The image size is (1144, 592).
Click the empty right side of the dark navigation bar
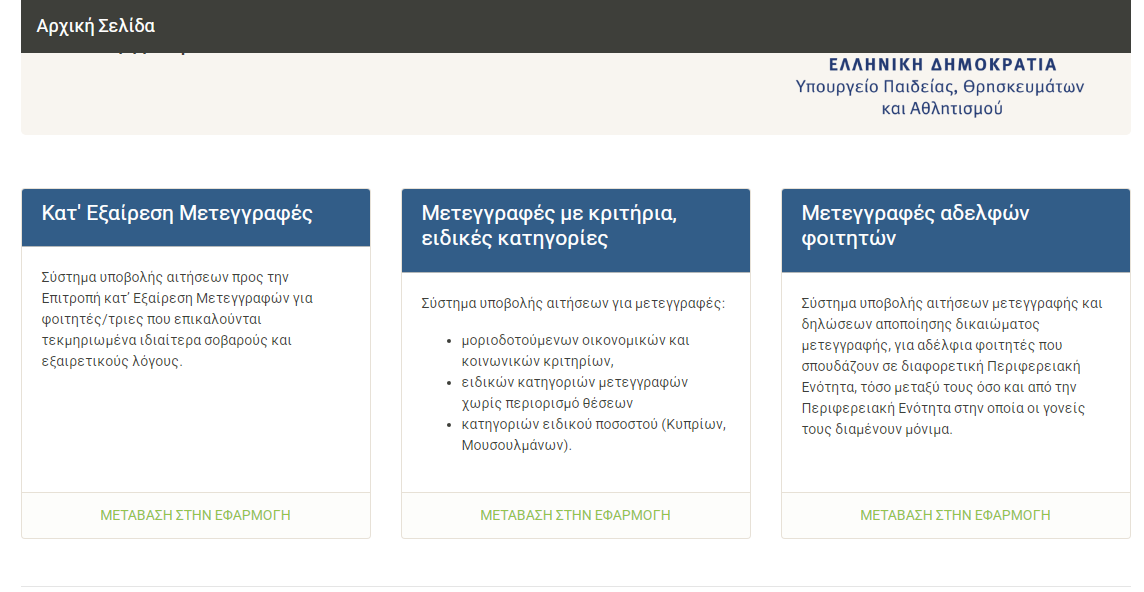(700, 26)
